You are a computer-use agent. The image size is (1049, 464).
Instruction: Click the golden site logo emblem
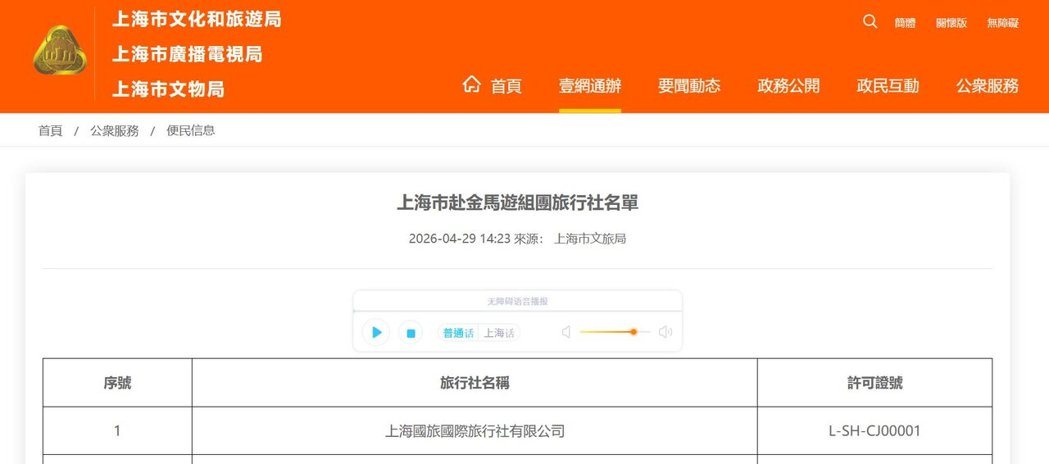click(61, 55)
